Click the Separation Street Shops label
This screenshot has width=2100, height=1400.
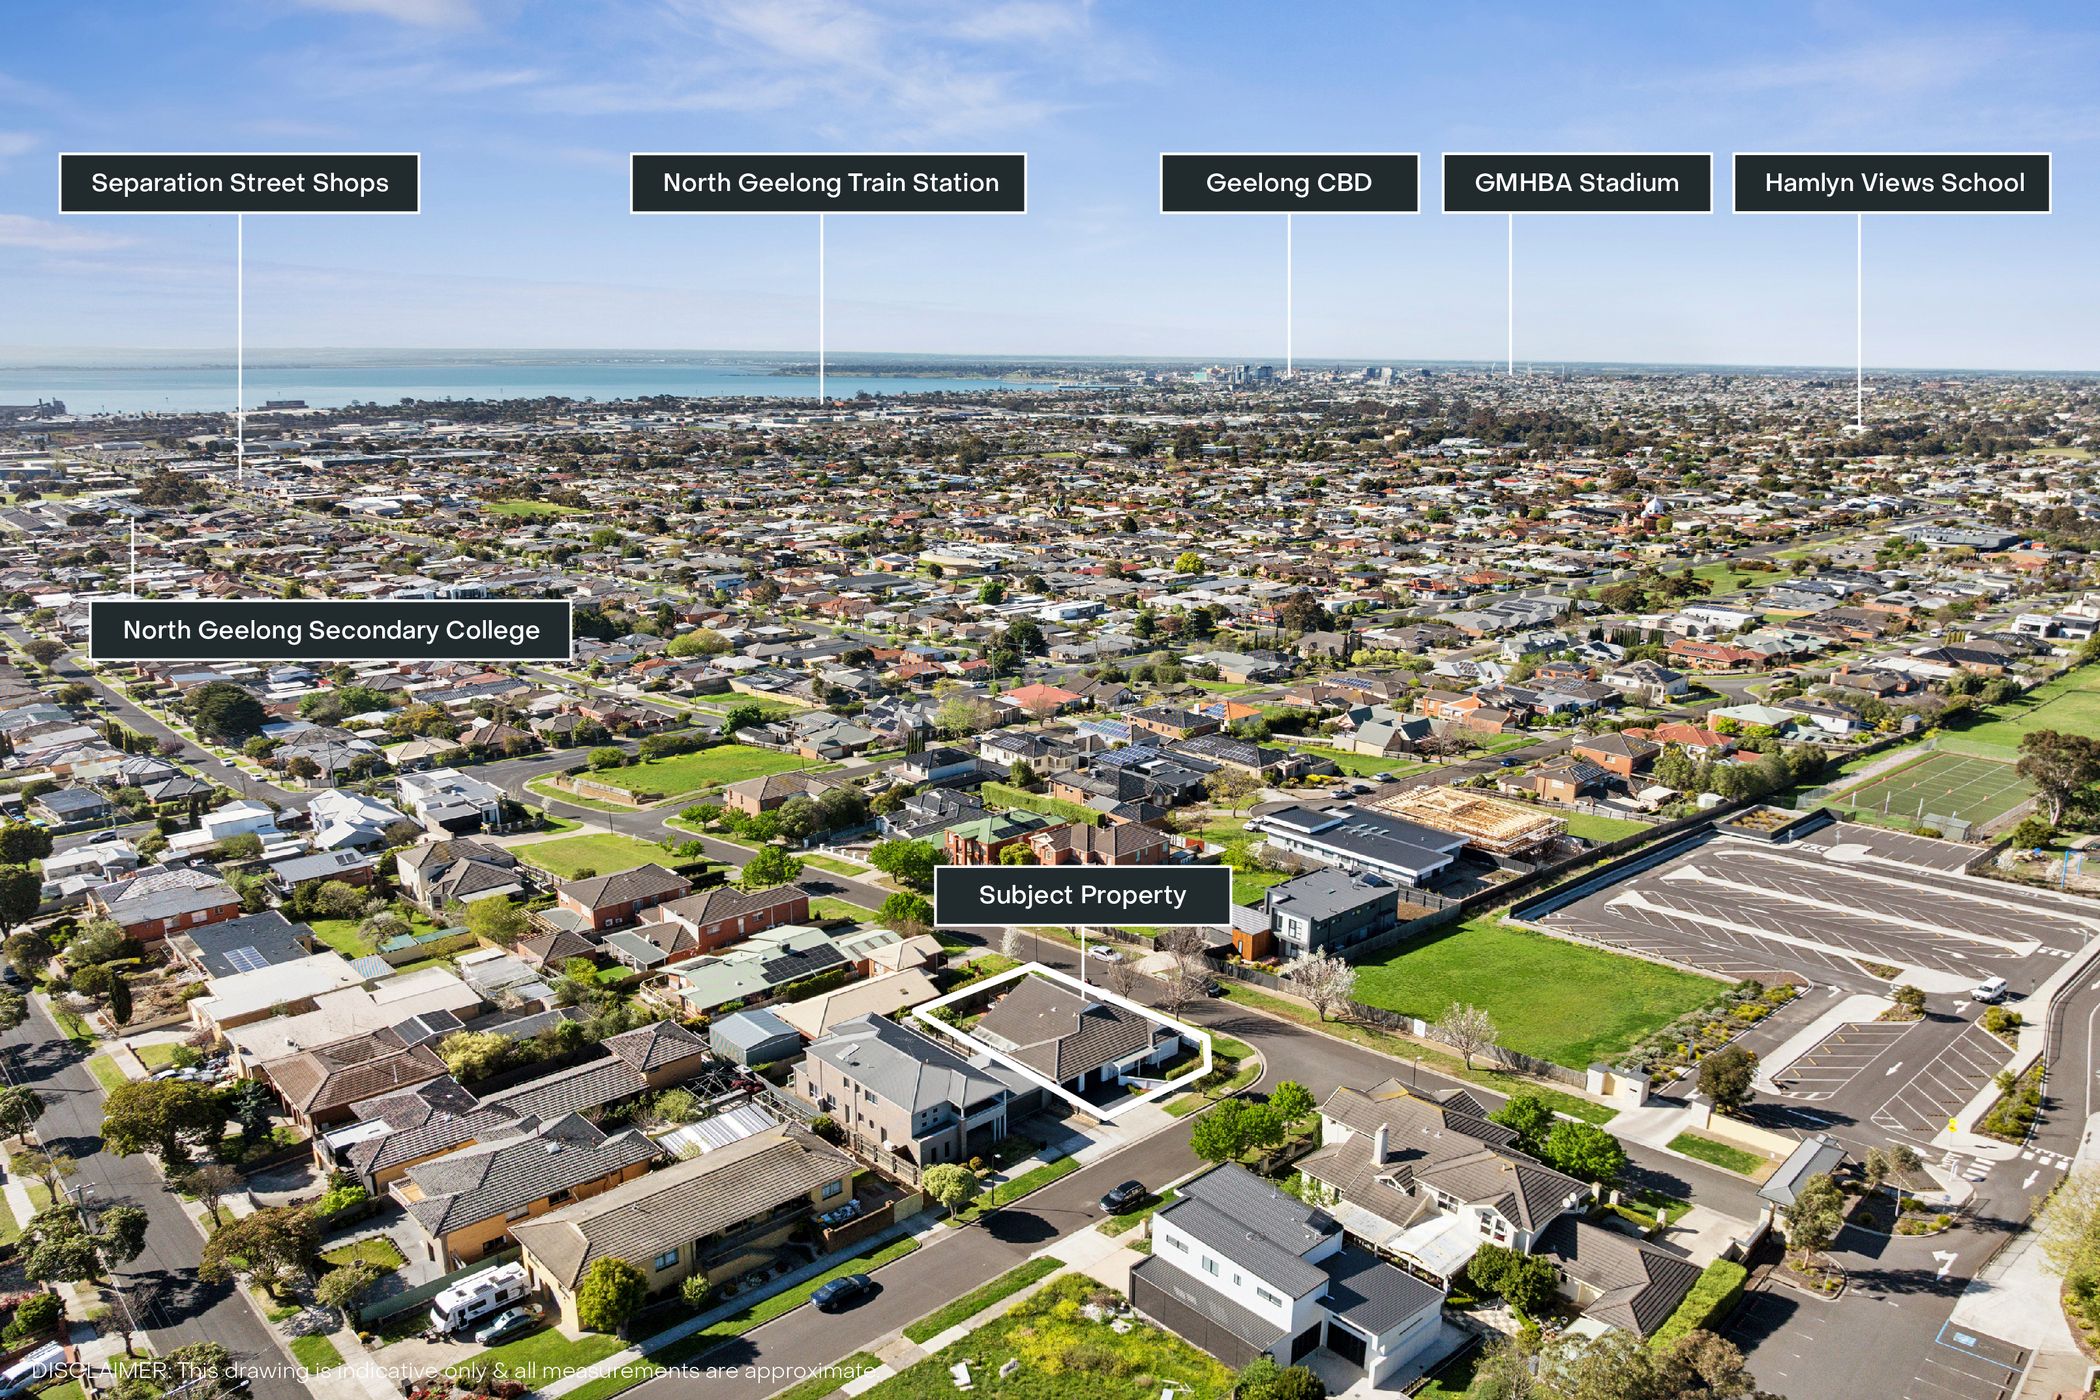[x=239, y=183]
